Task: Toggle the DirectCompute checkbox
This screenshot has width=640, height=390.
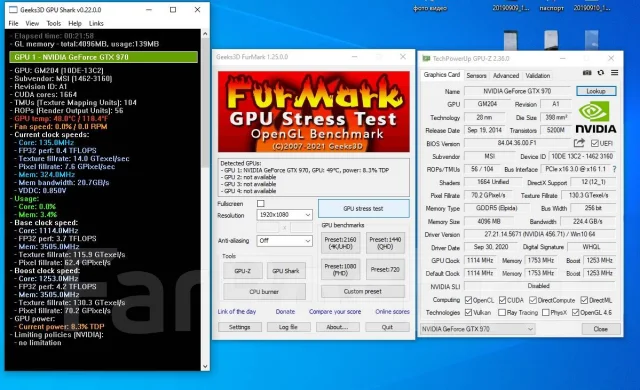Action: point(533,300)
